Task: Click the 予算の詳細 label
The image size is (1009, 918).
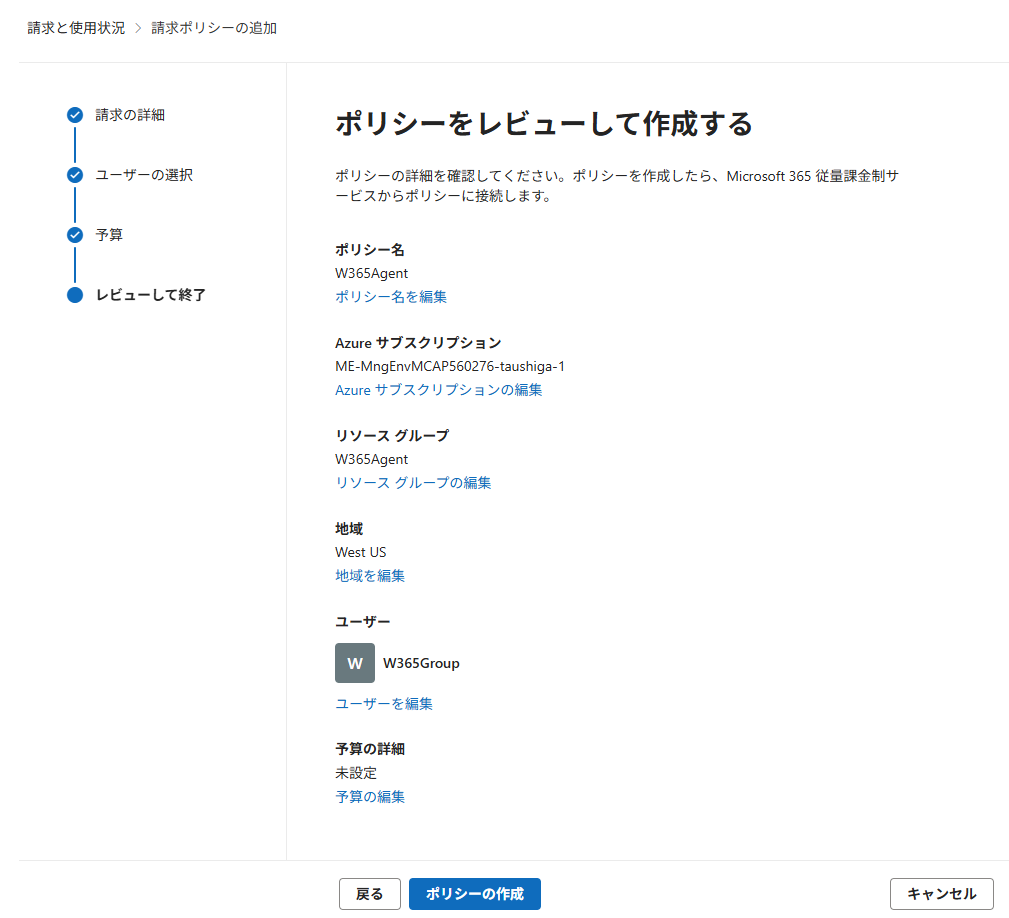Action: [x=369, y=749]
